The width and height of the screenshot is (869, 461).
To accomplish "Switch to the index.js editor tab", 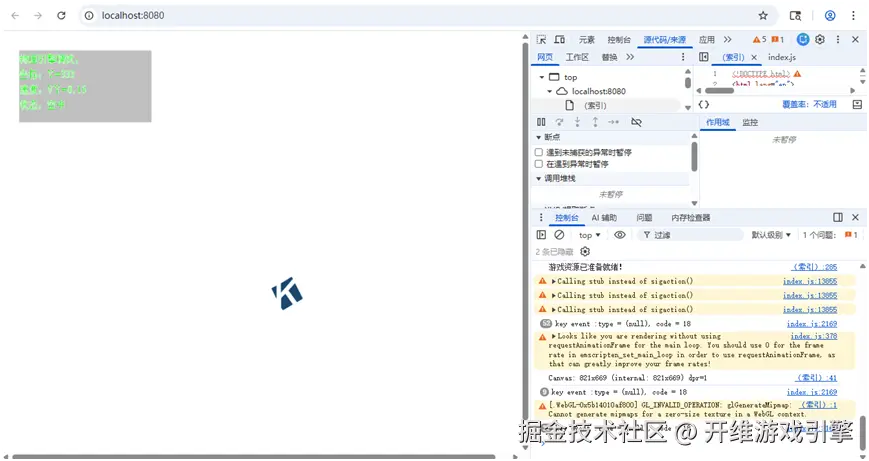I will pos(782,57).
